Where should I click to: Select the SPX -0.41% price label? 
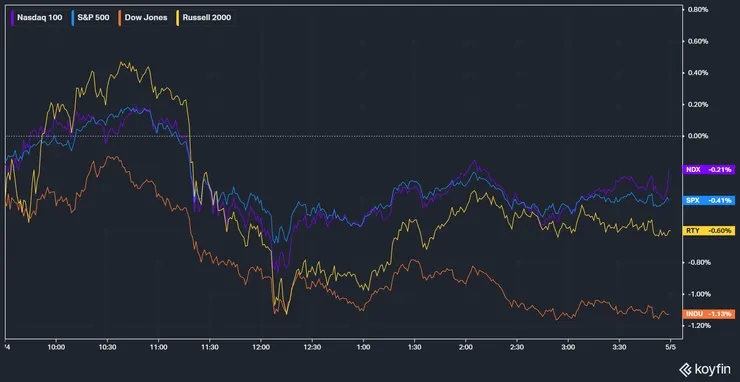[x=709, y=201]
